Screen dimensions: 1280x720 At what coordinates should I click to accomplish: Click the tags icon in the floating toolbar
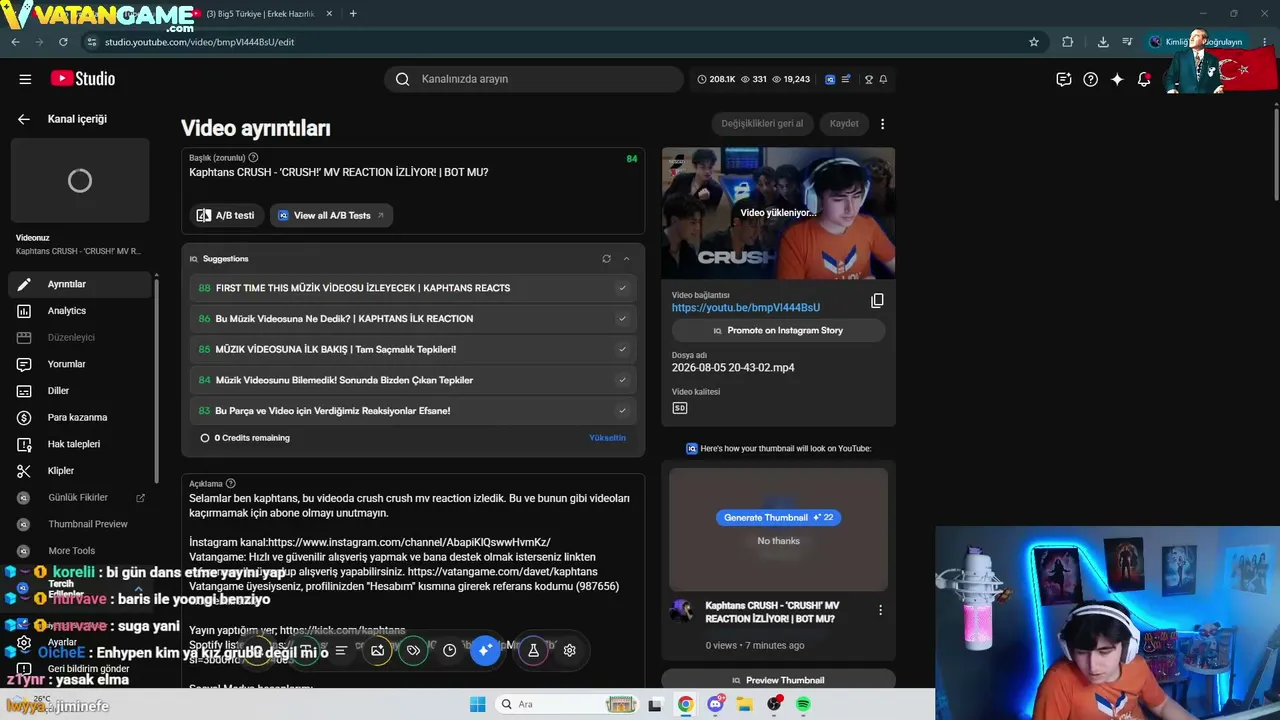coord(413,650)
